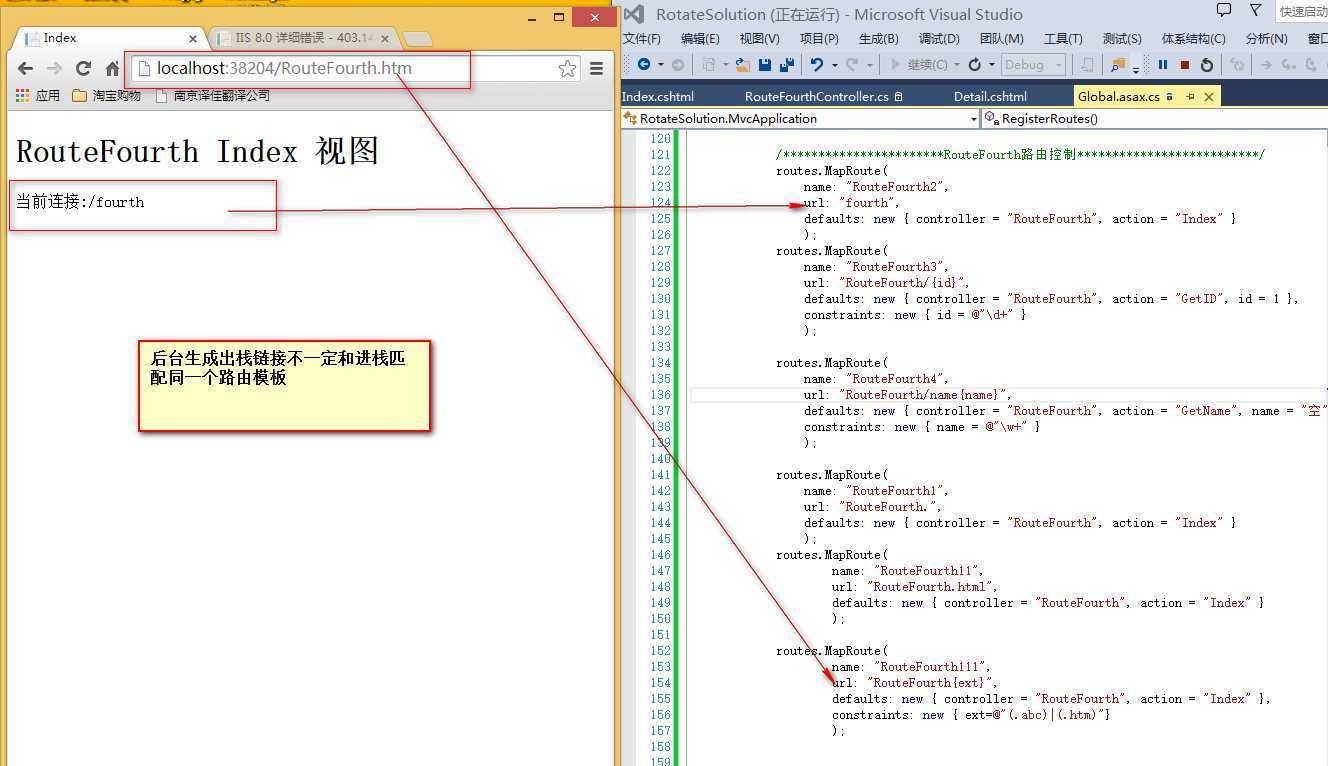This screenshot has width=1328, height=766.
Task: Click the RouteFourth Index 视图 heading
Action: pyautogui.click(x=198, y=151)
